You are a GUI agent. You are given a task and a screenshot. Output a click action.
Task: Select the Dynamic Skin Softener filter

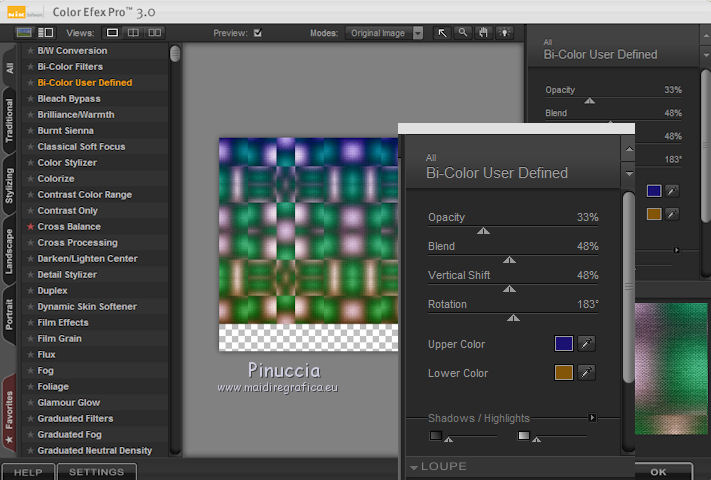pyautogui.click(x=87, y=306)
